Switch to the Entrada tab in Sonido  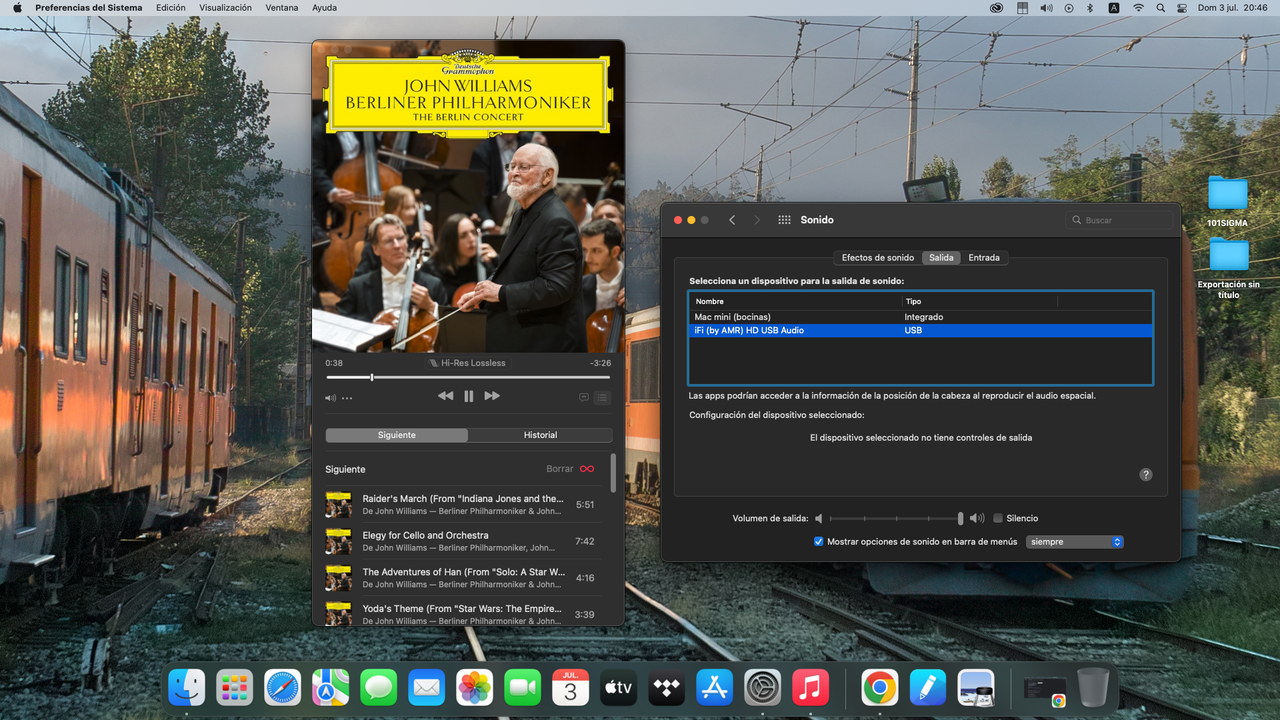[x=984, y=257]
